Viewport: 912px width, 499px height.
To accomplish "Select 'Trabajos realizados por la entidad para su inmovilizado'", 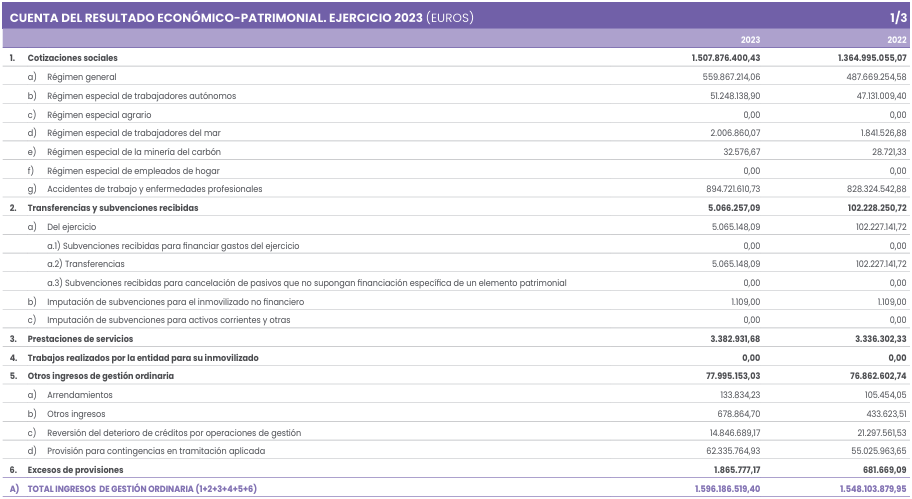I will [x=143, y=358].
